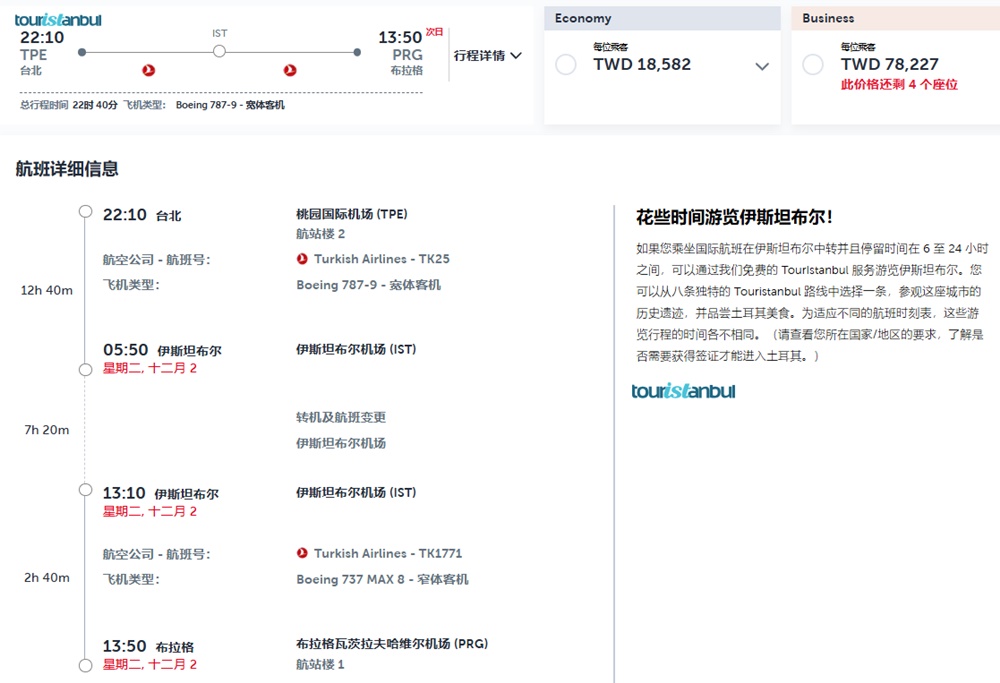The width and height of the screenshot is (1000, 683).
Task: Click 'Boeing 787-9 - 宽体客机' in flight details
Action: (x=368, y=284)
